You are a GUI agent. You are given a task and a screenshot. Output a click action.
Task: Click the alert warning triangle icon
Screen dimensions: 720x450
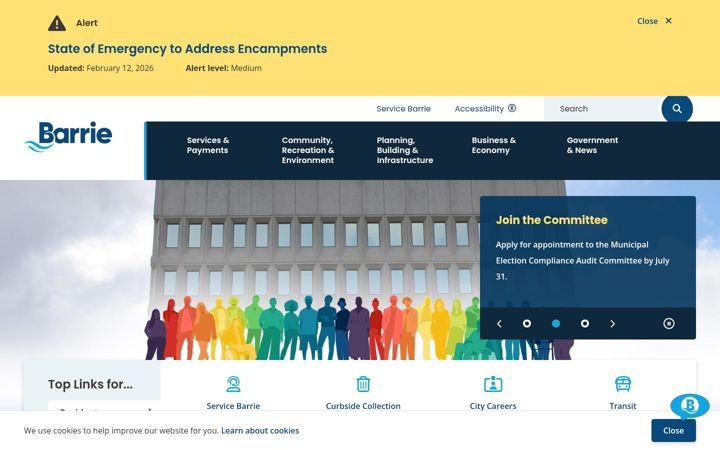coord(57,23)
